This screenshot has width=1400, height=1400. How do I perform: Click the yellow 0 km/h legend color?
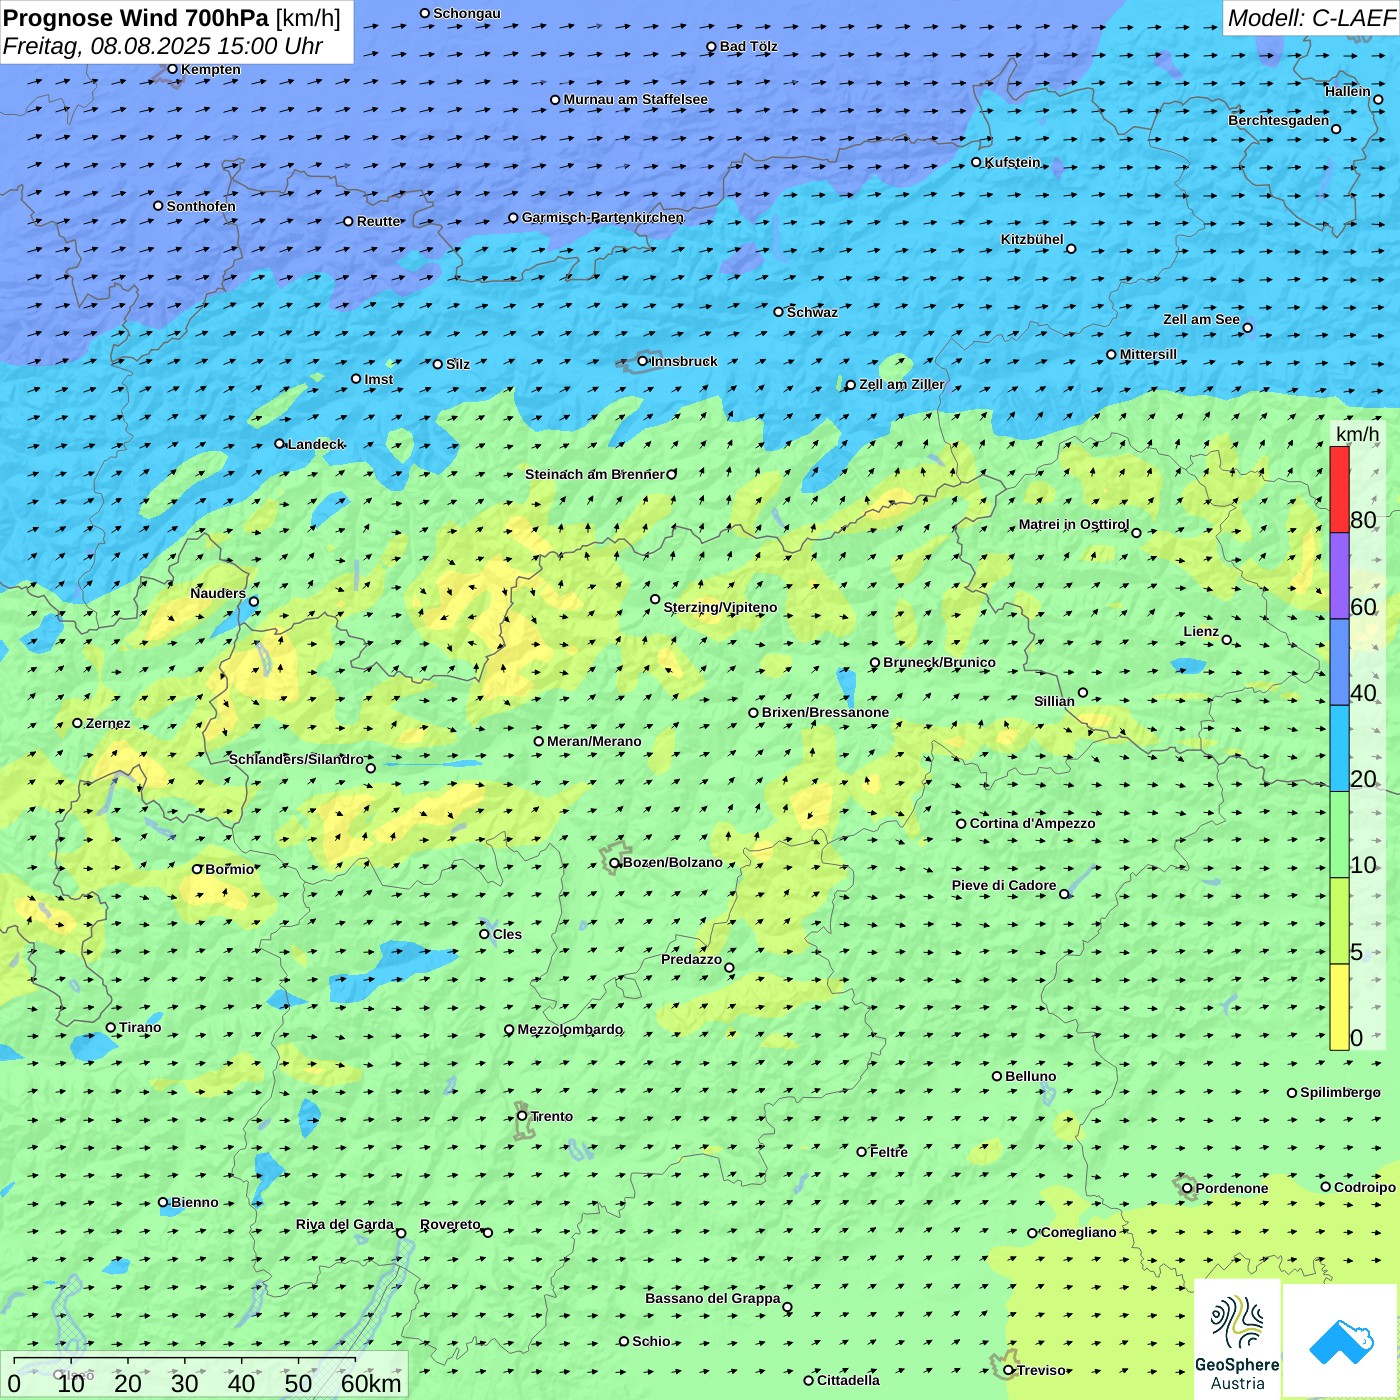1339,1007
